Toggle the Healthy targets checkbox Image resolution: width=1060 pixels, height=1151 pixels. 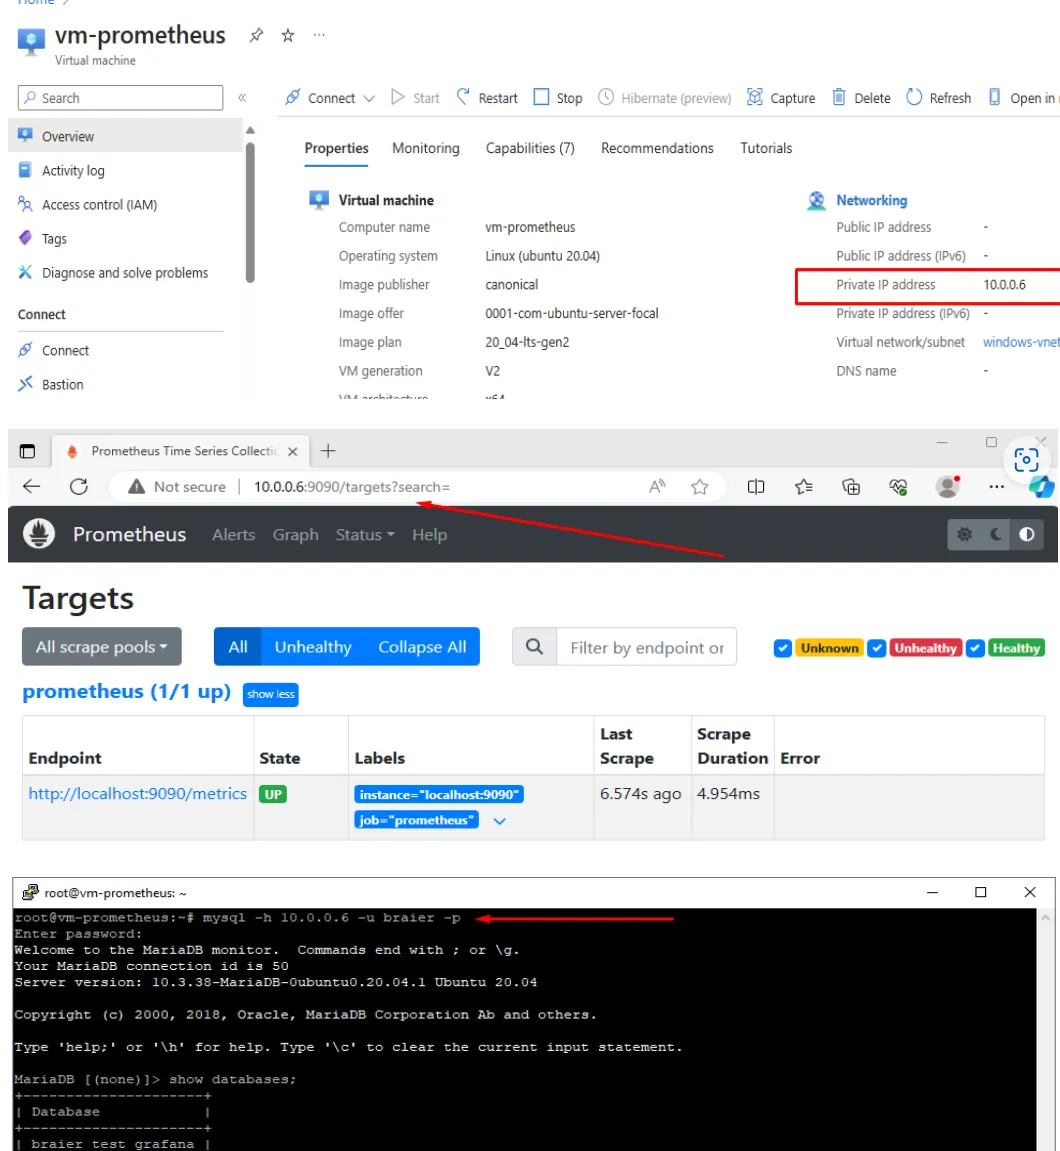975,648
